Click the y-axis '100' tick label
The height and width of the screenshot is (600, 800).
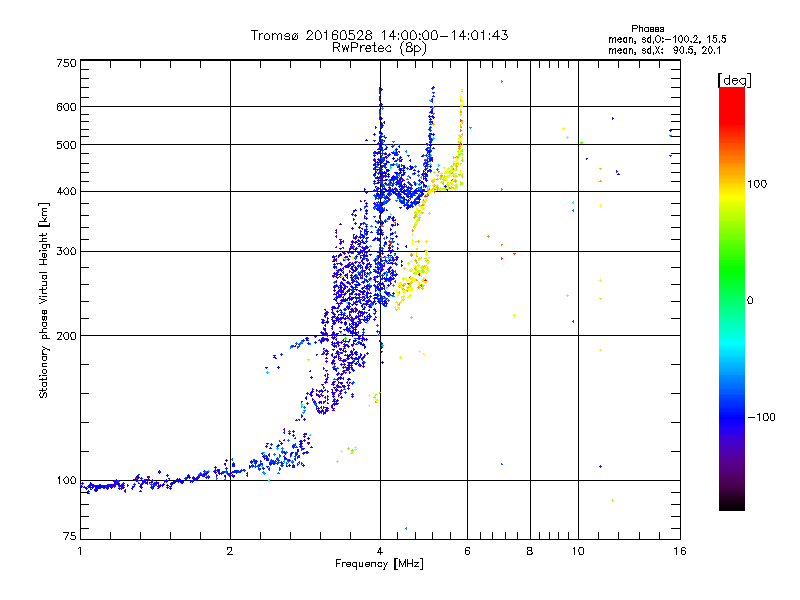66,480
